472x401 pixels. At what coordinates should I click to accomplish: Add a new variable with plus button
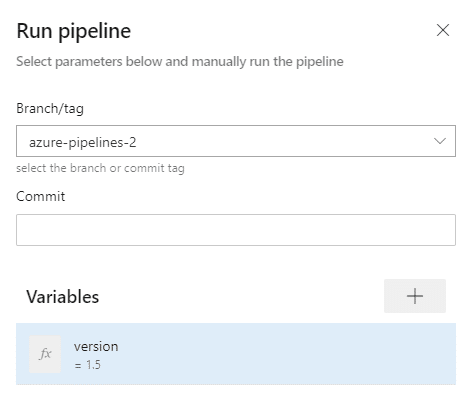[415, 296]
